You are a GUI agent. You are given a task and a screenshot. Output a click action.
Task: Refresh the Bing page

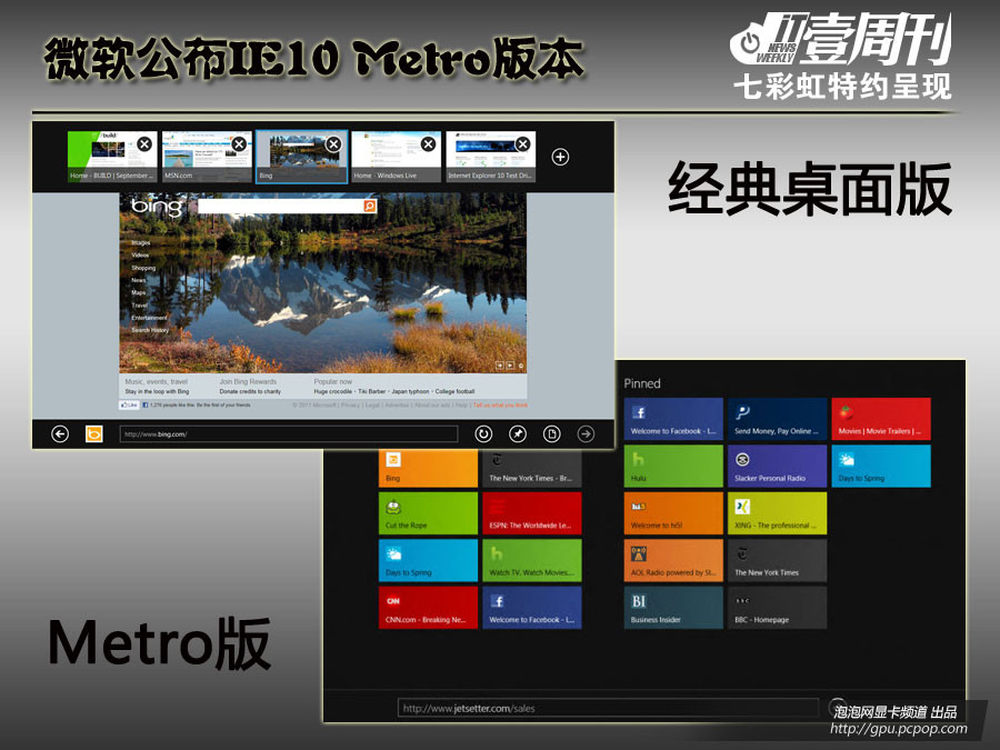point(483,434)
